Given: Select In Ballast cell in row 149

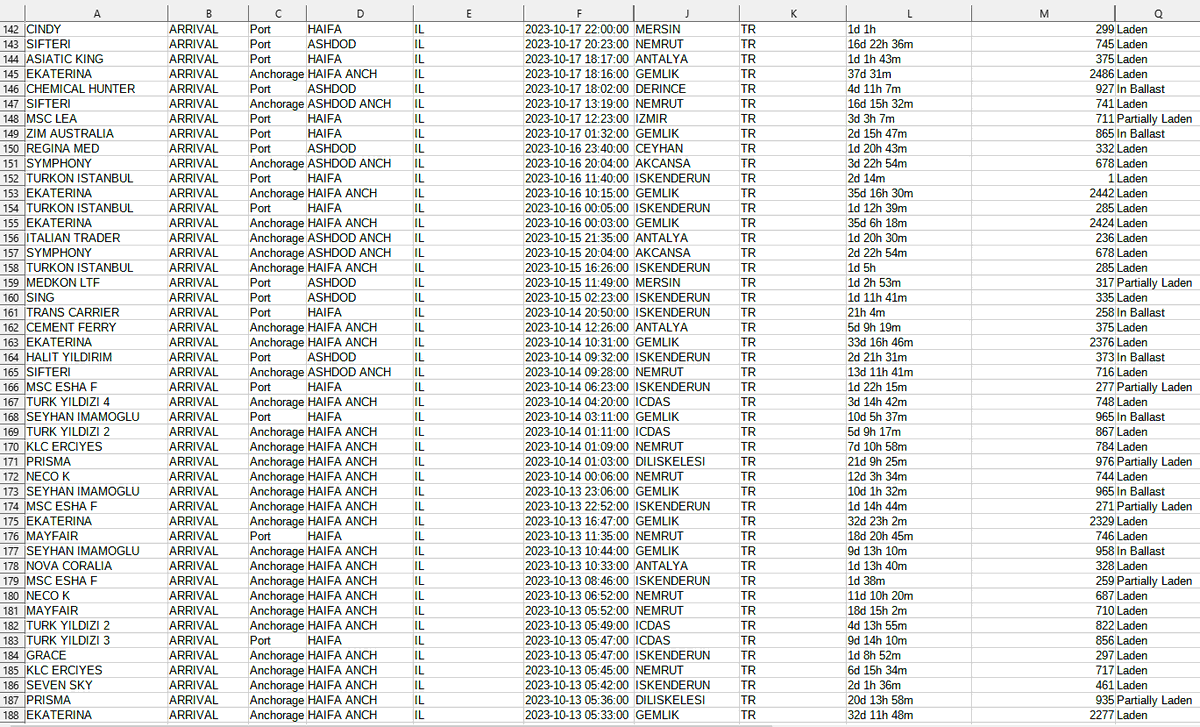Looking at the screenshot, I should 1157,133.
